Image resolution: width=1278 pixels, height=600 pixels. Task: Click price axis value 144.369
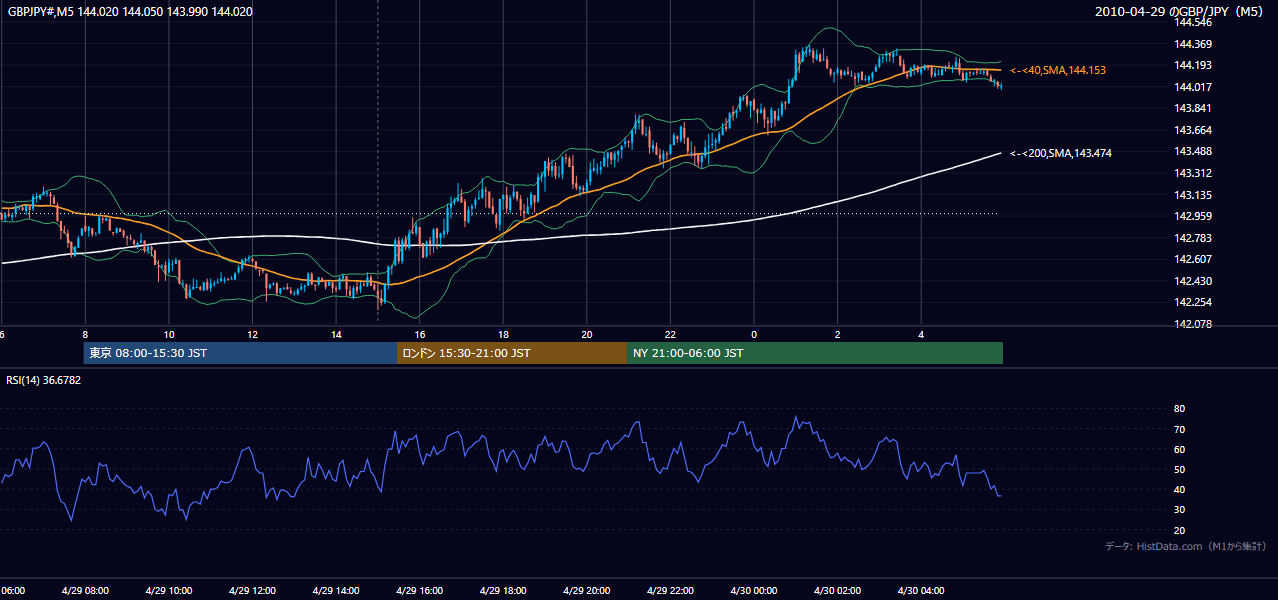(1193, 44)
